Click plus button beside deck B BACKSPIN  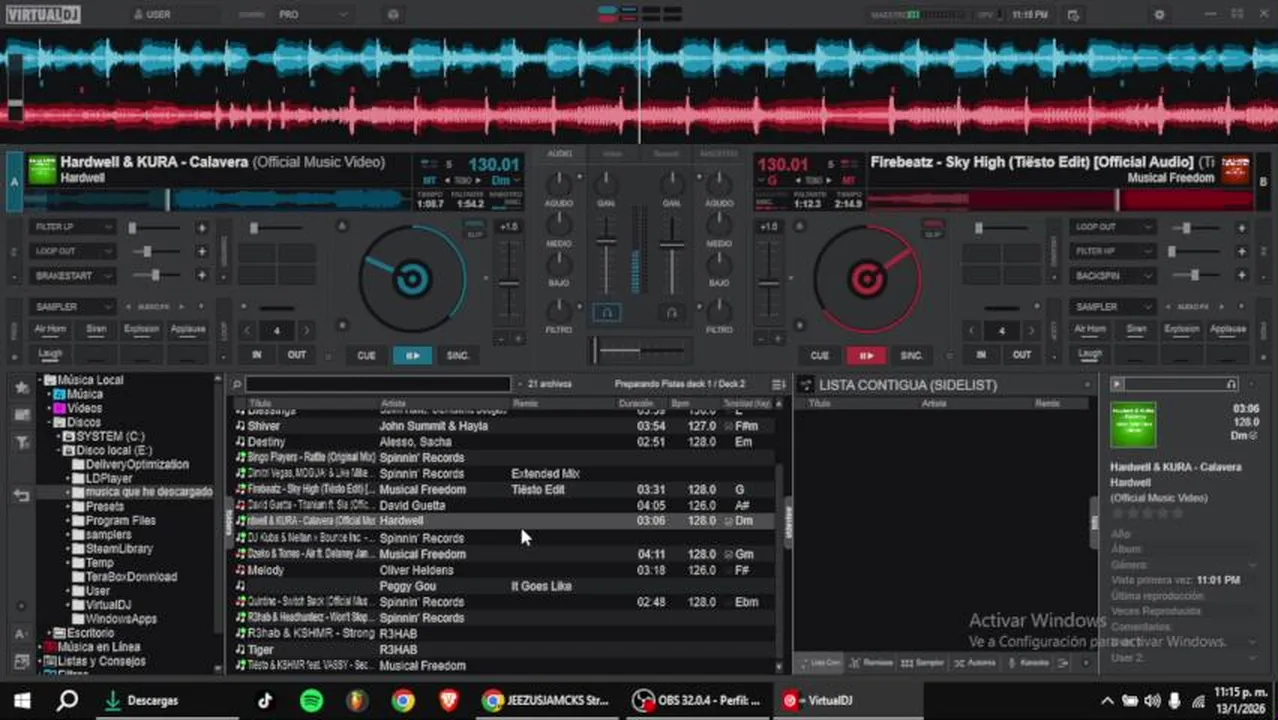(x=1241, y=275)
